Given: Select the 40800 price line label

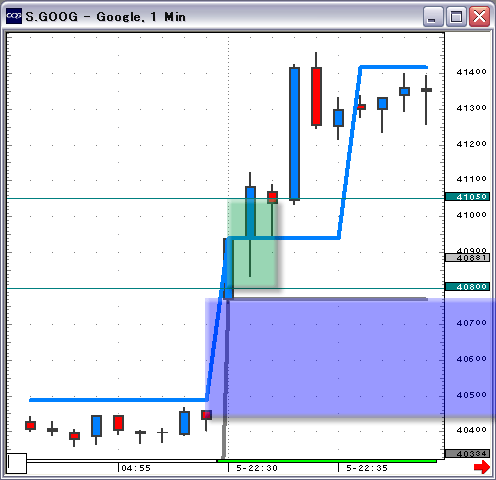Looking at the screenshot, I should (467, 287).
